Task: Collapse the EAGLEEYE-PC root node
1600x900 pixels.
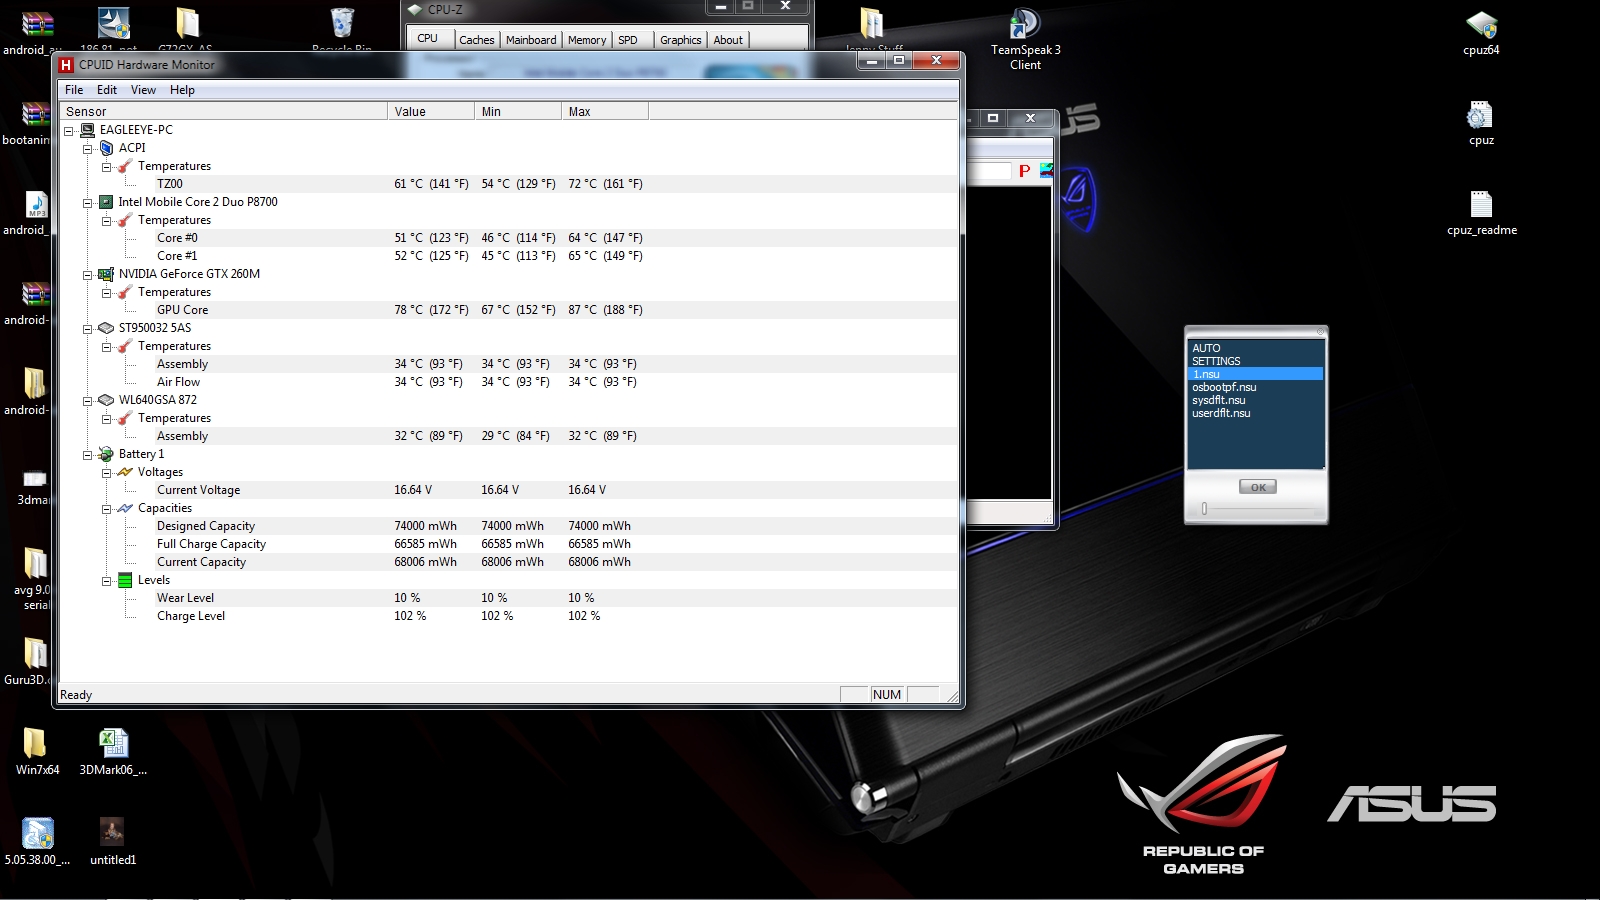Action: (x=69, y=131)
